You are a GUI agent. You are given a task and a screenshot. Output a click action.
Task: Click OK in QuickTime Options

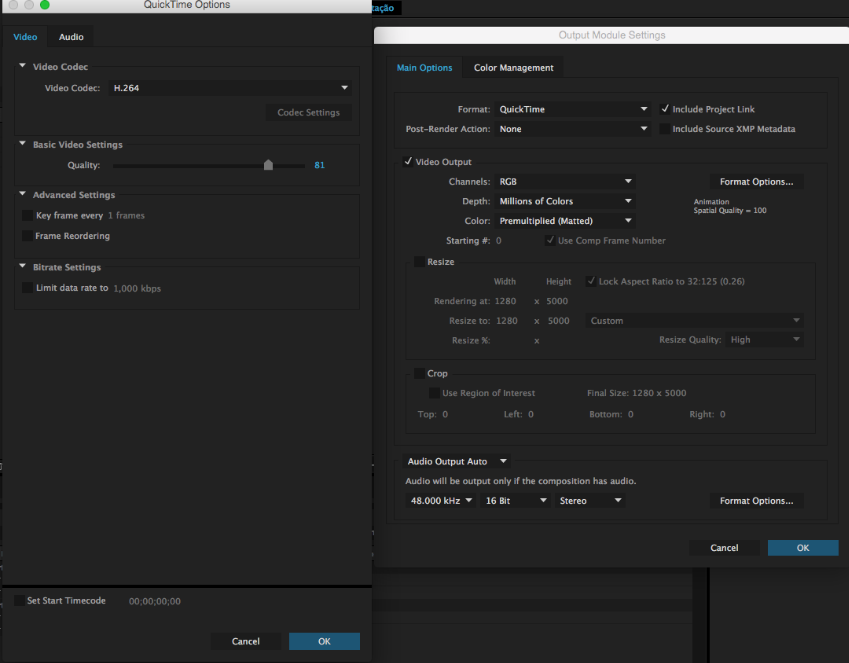click(x=324, y=641)
